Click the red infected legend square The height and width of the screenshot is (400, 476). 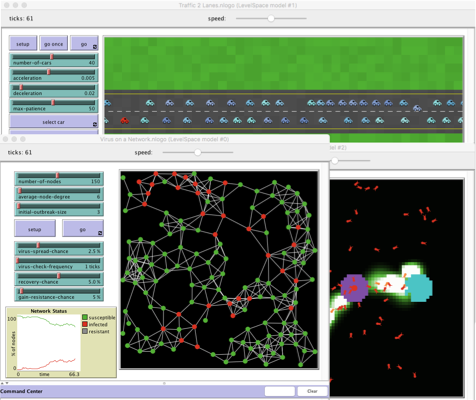pyautogui.click(x=85, y=324)
